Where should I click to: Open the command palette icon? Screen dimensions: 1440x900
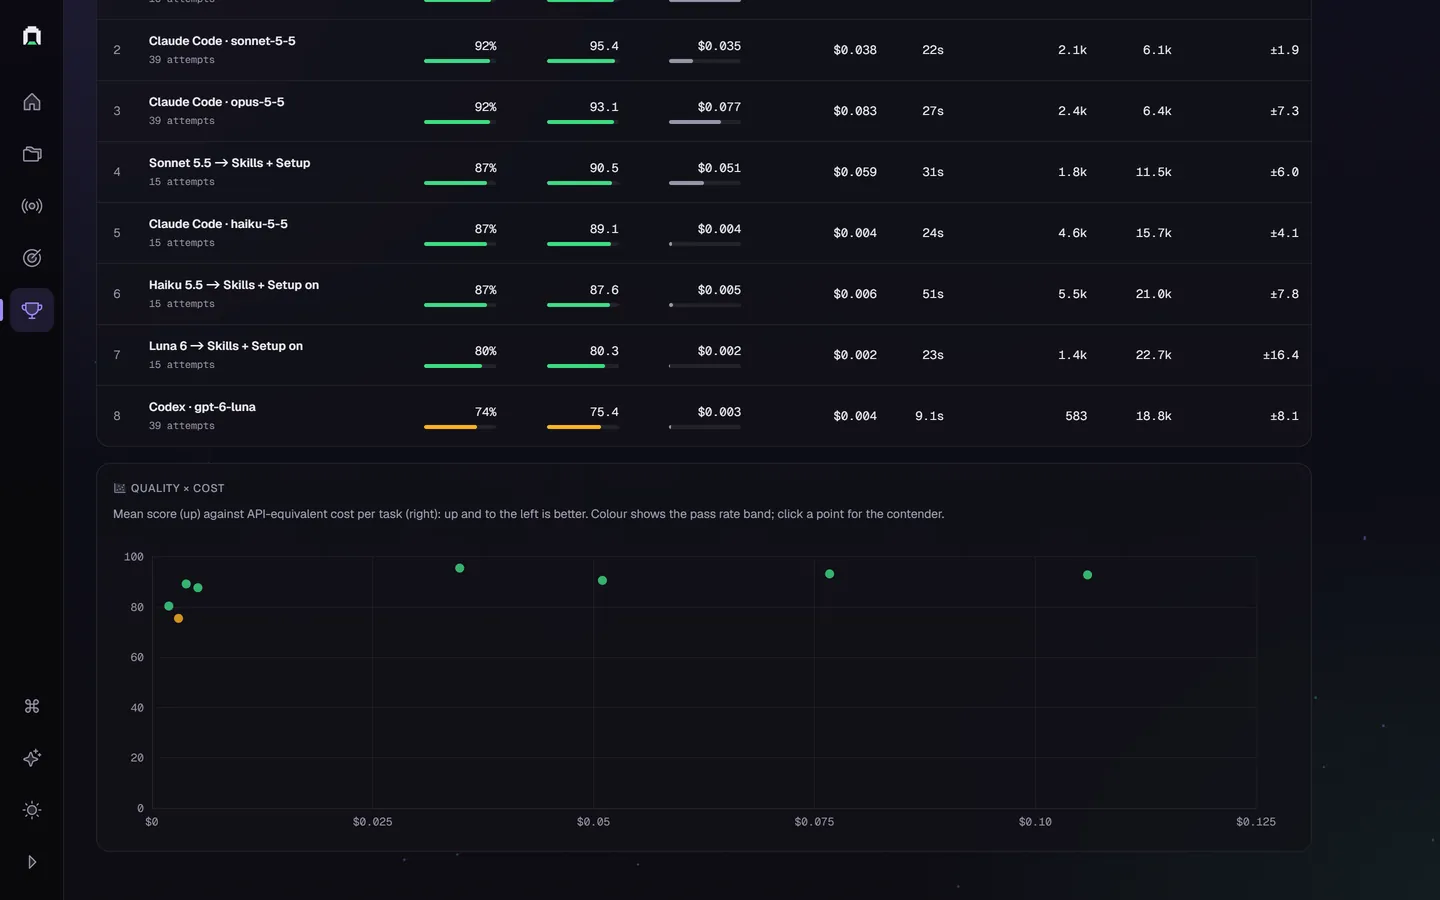32,706
